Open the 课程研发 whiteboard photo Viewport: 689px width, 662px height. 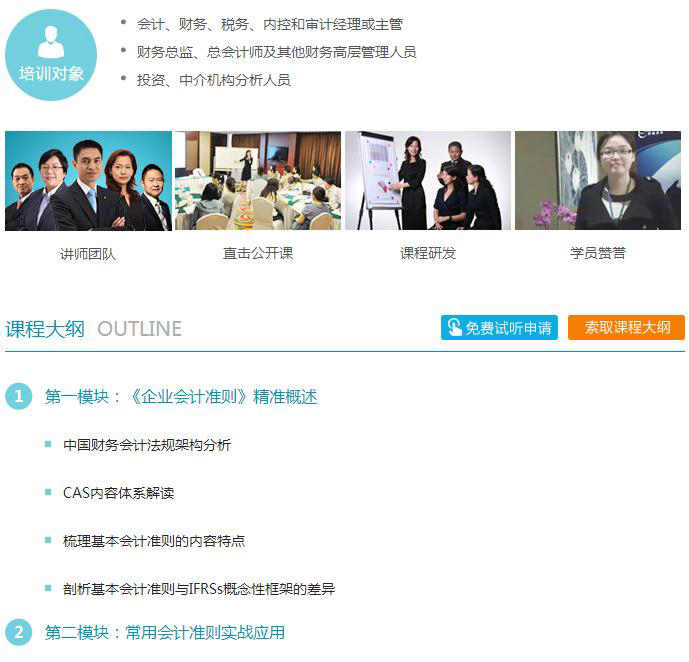[428, 181]
